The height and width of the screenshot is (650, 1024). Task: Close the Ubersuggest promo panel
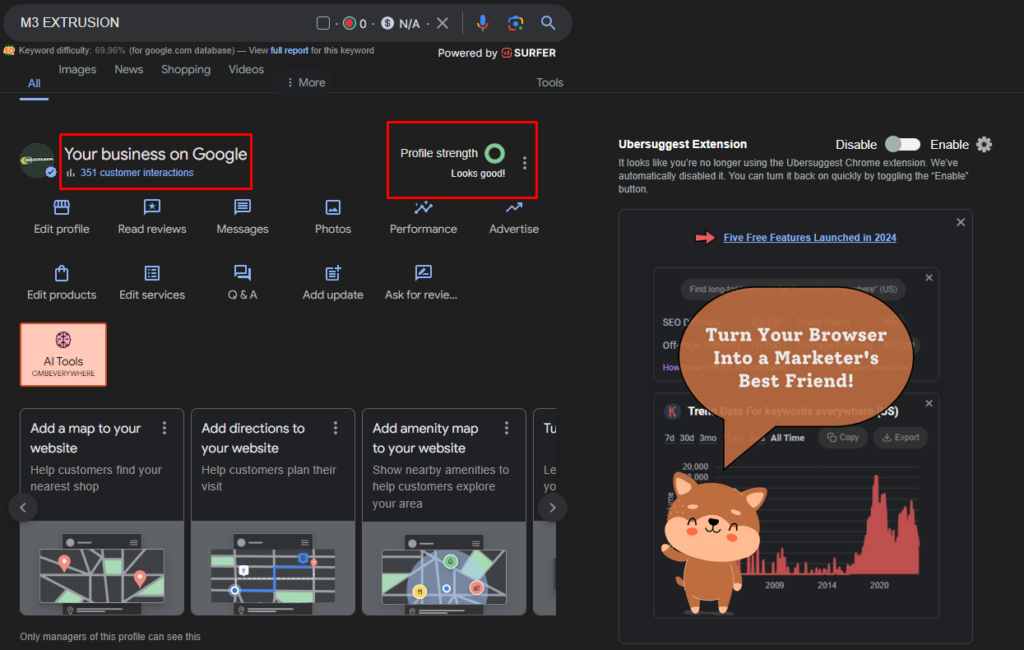[x=961, y=222]
